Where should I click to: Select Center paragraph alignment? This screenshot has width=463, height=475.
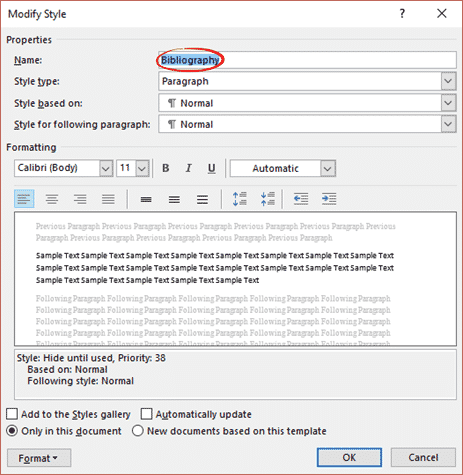[52, 199]
